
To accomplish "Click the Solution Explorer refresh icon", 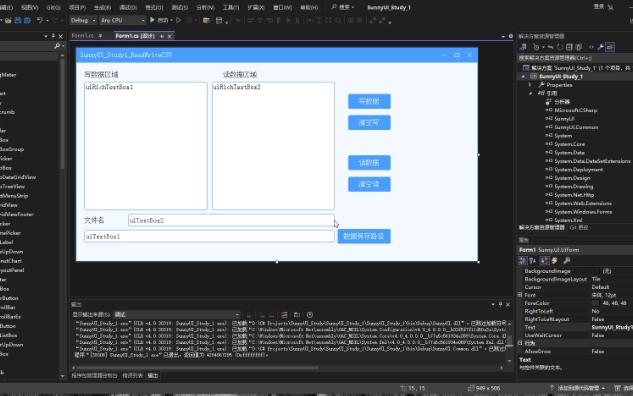I will tap(560, 47).
